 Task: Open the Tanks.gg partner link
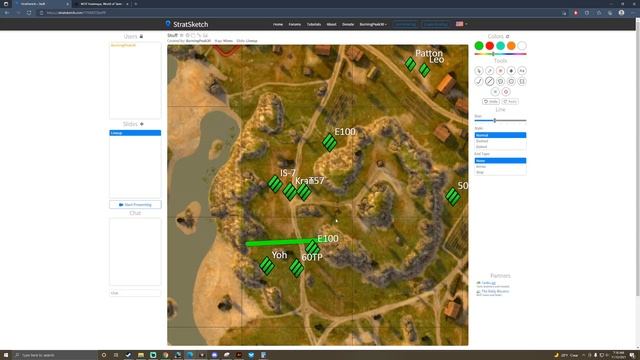click(x=489, y=283)
